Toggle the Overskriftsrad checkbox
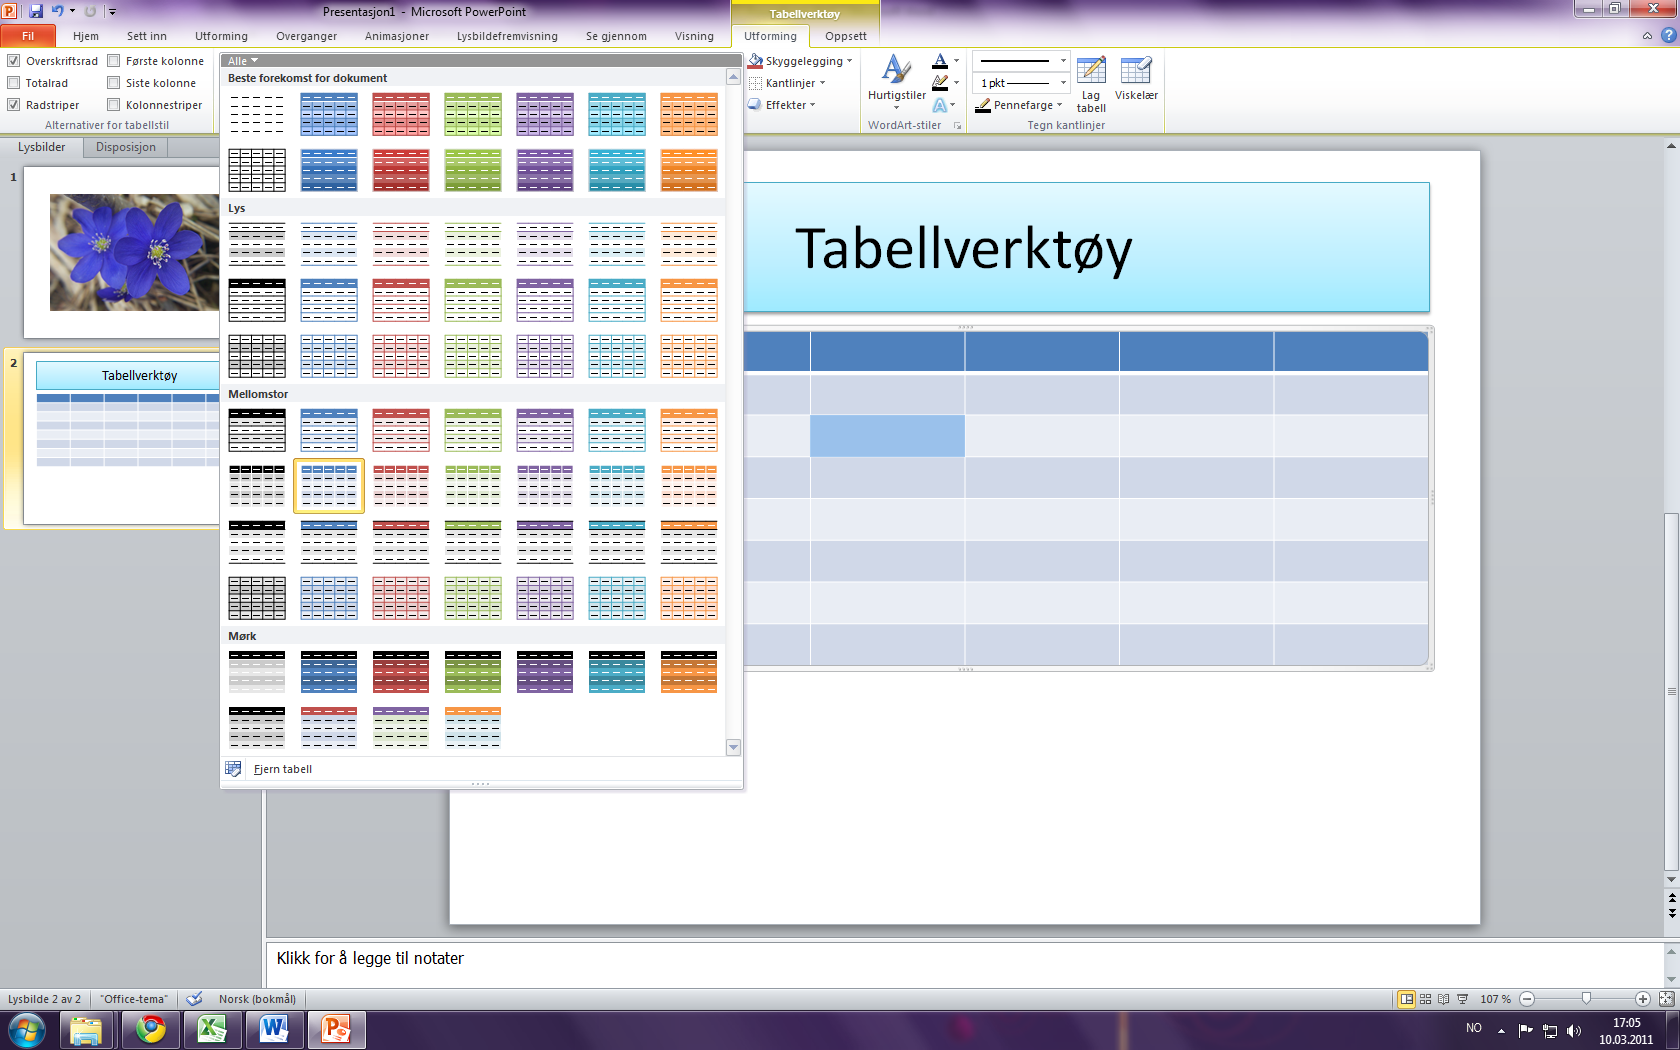This screenshot has width=1680, height=1050. point(14,61)
